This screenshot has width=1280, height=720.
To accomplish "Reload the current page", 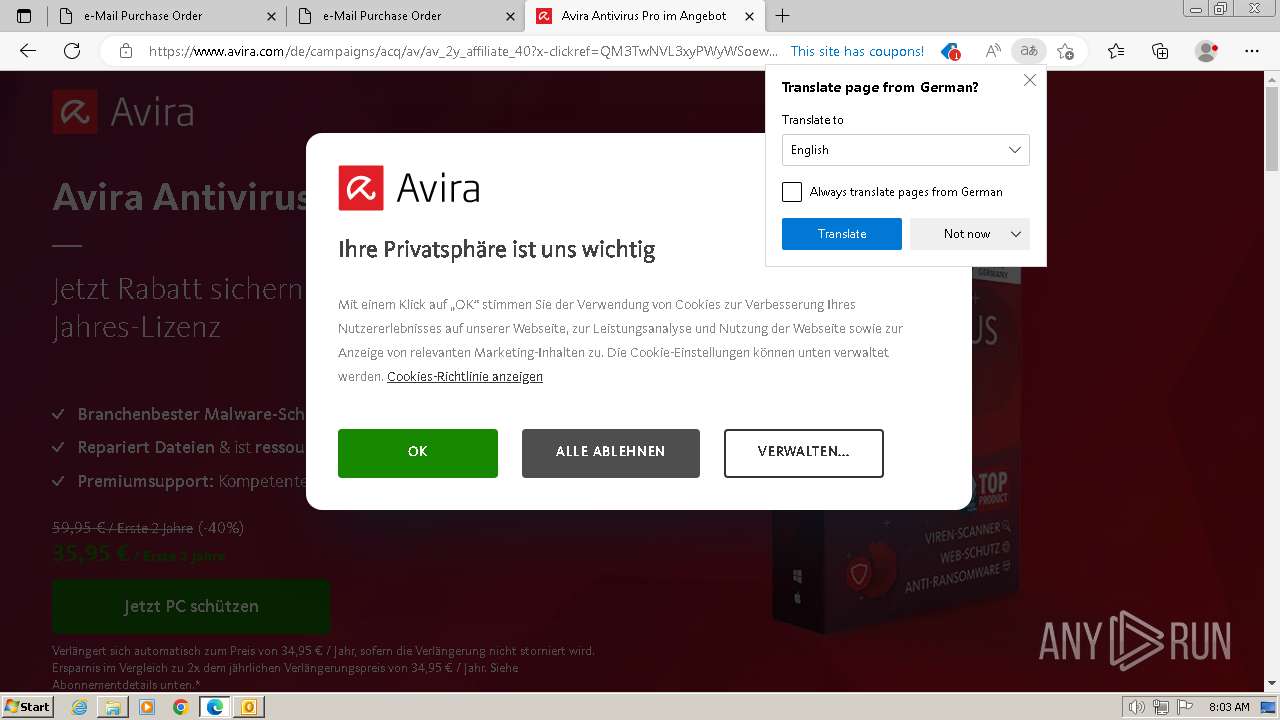I will (x=72, y=51).
